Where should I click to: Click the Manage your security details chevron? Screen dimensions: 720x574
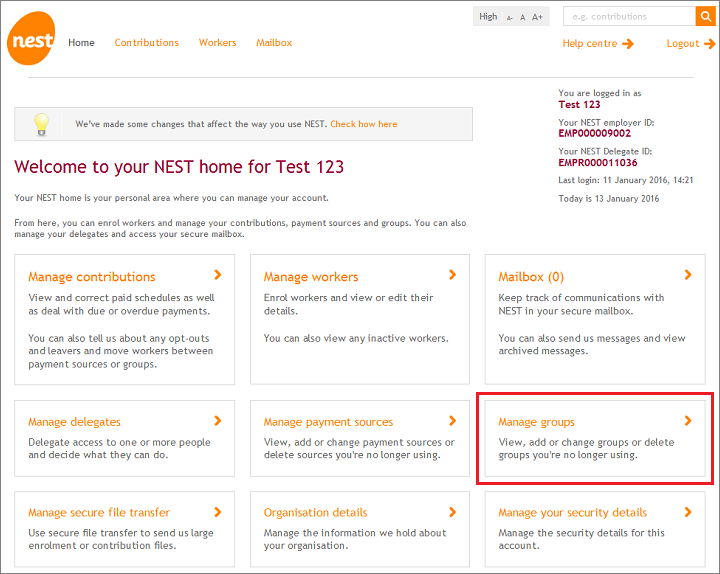[x=688, y=512]
